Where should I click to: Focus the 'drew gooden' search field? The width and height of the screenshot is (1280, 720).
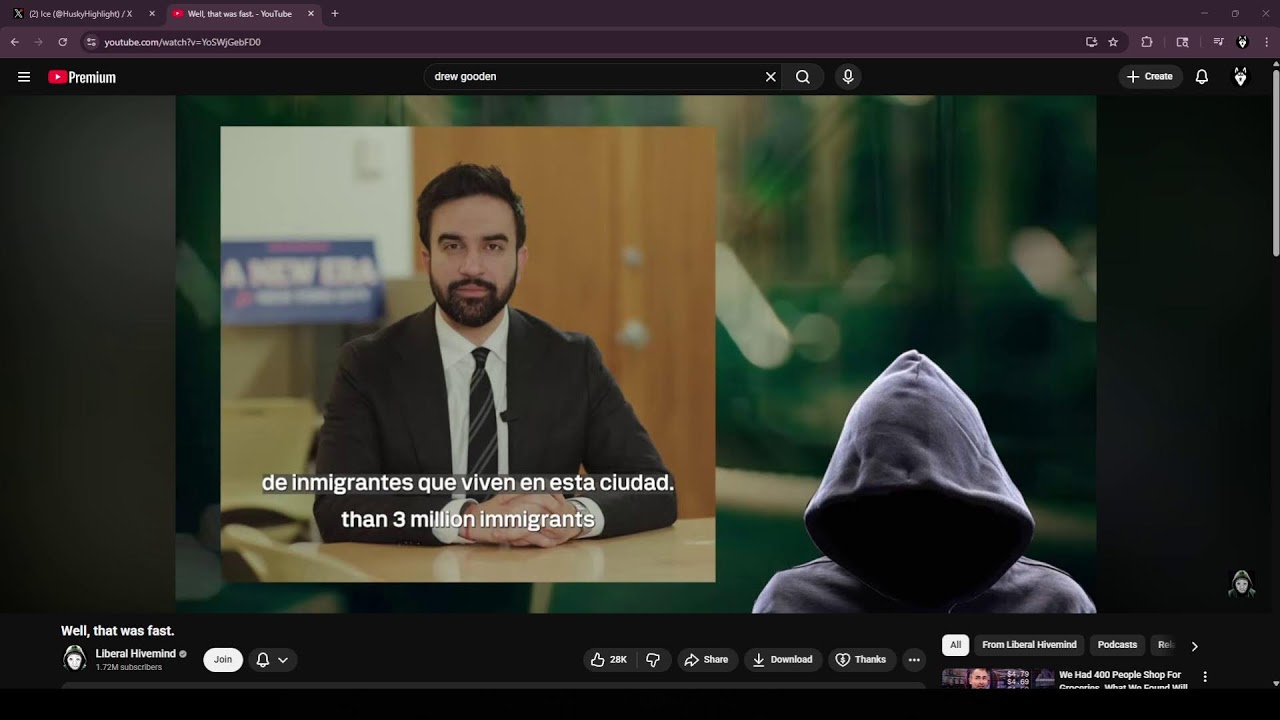[595, 77]
